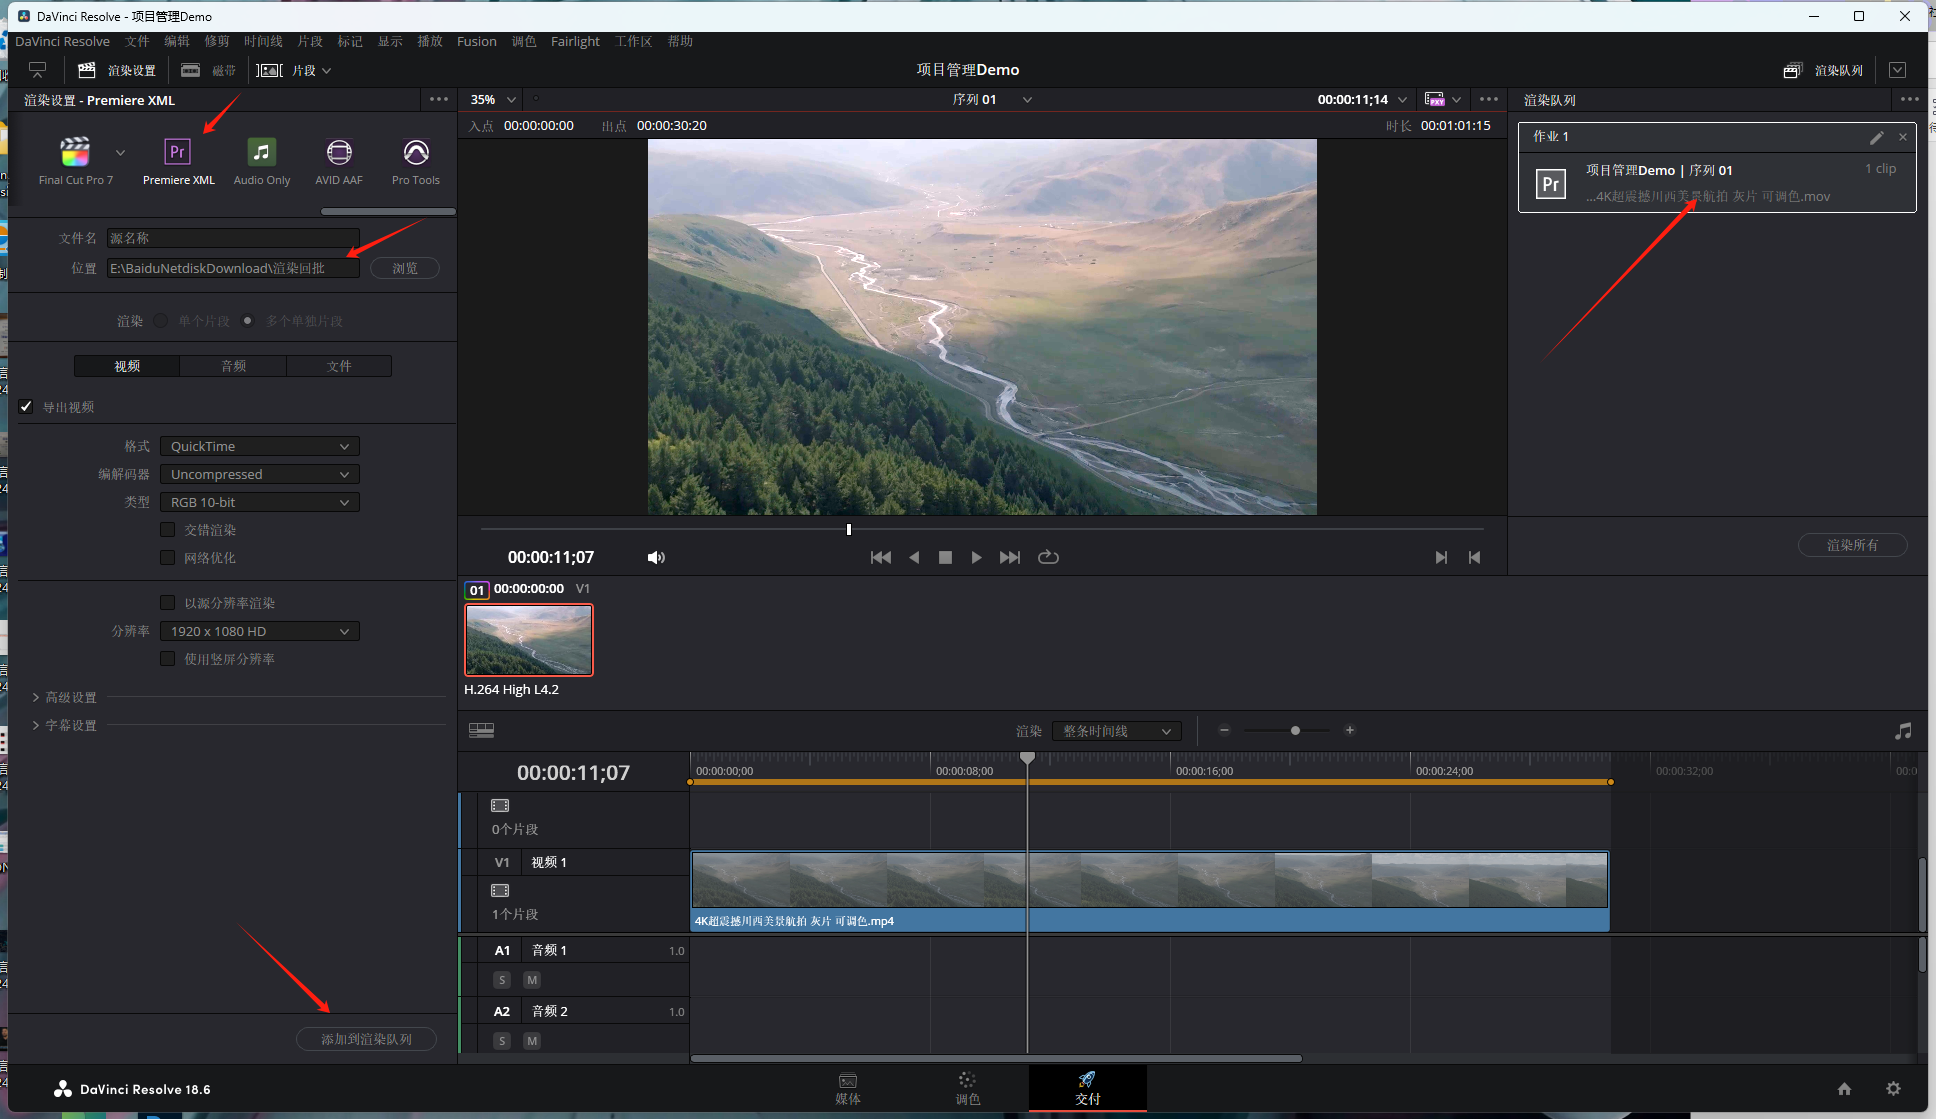
Task: Expand the advanced settings section
Action: [x=70, y=697]
